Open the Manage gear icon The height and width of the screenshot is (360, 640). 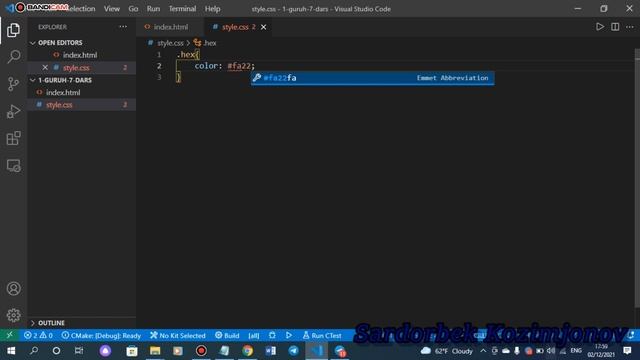click(x=13, y=315)
